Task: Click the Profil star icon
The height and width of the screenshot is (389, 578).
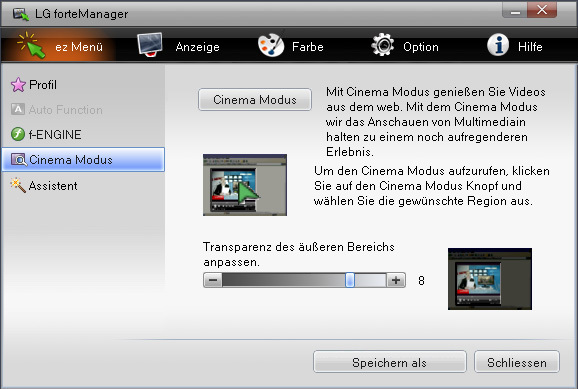Action: tap(18, 85)
